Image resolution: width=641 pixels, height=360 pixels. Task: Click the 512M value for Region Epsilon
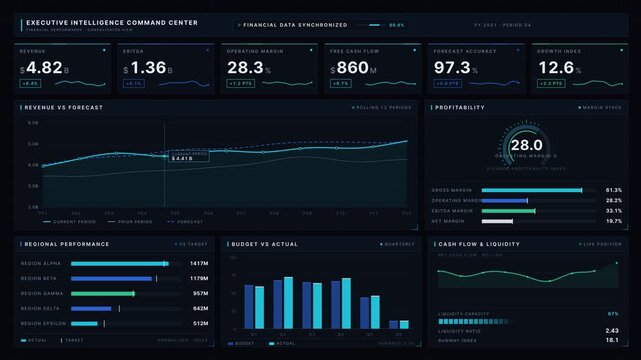point(200,324)
